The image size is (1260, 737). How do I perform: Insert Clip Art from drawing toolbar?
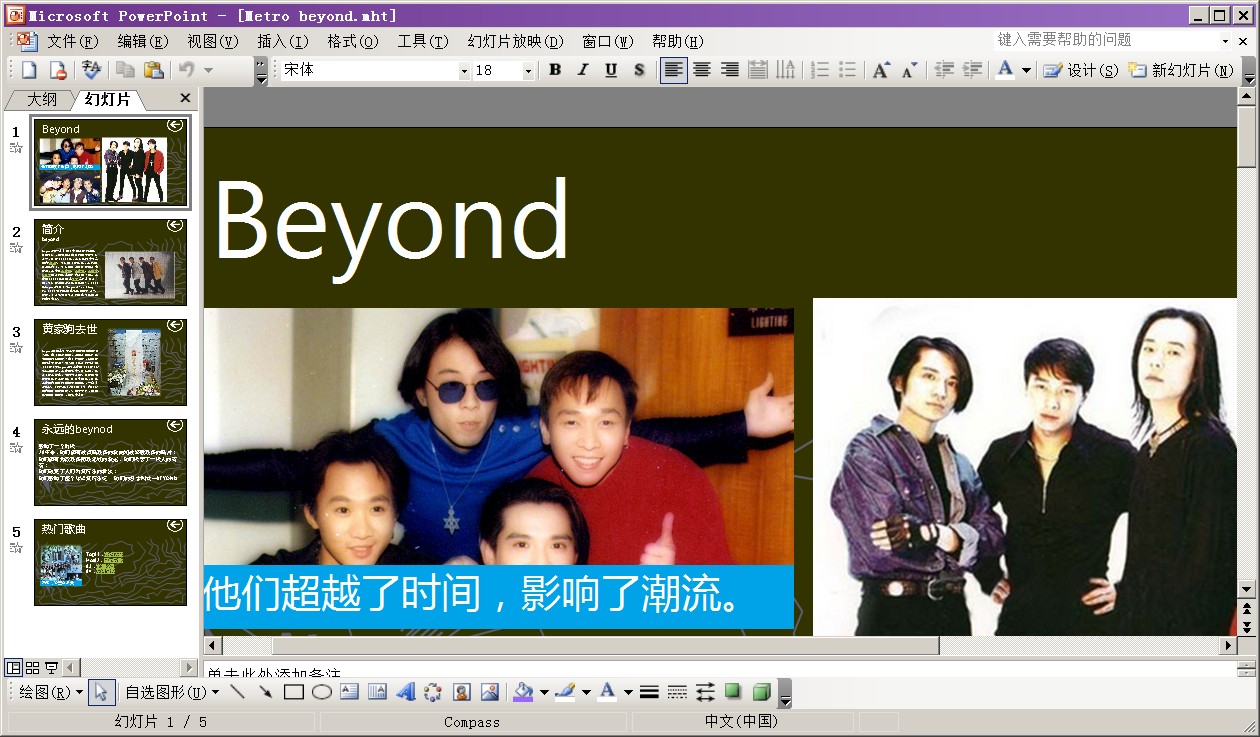pos(461,691)
